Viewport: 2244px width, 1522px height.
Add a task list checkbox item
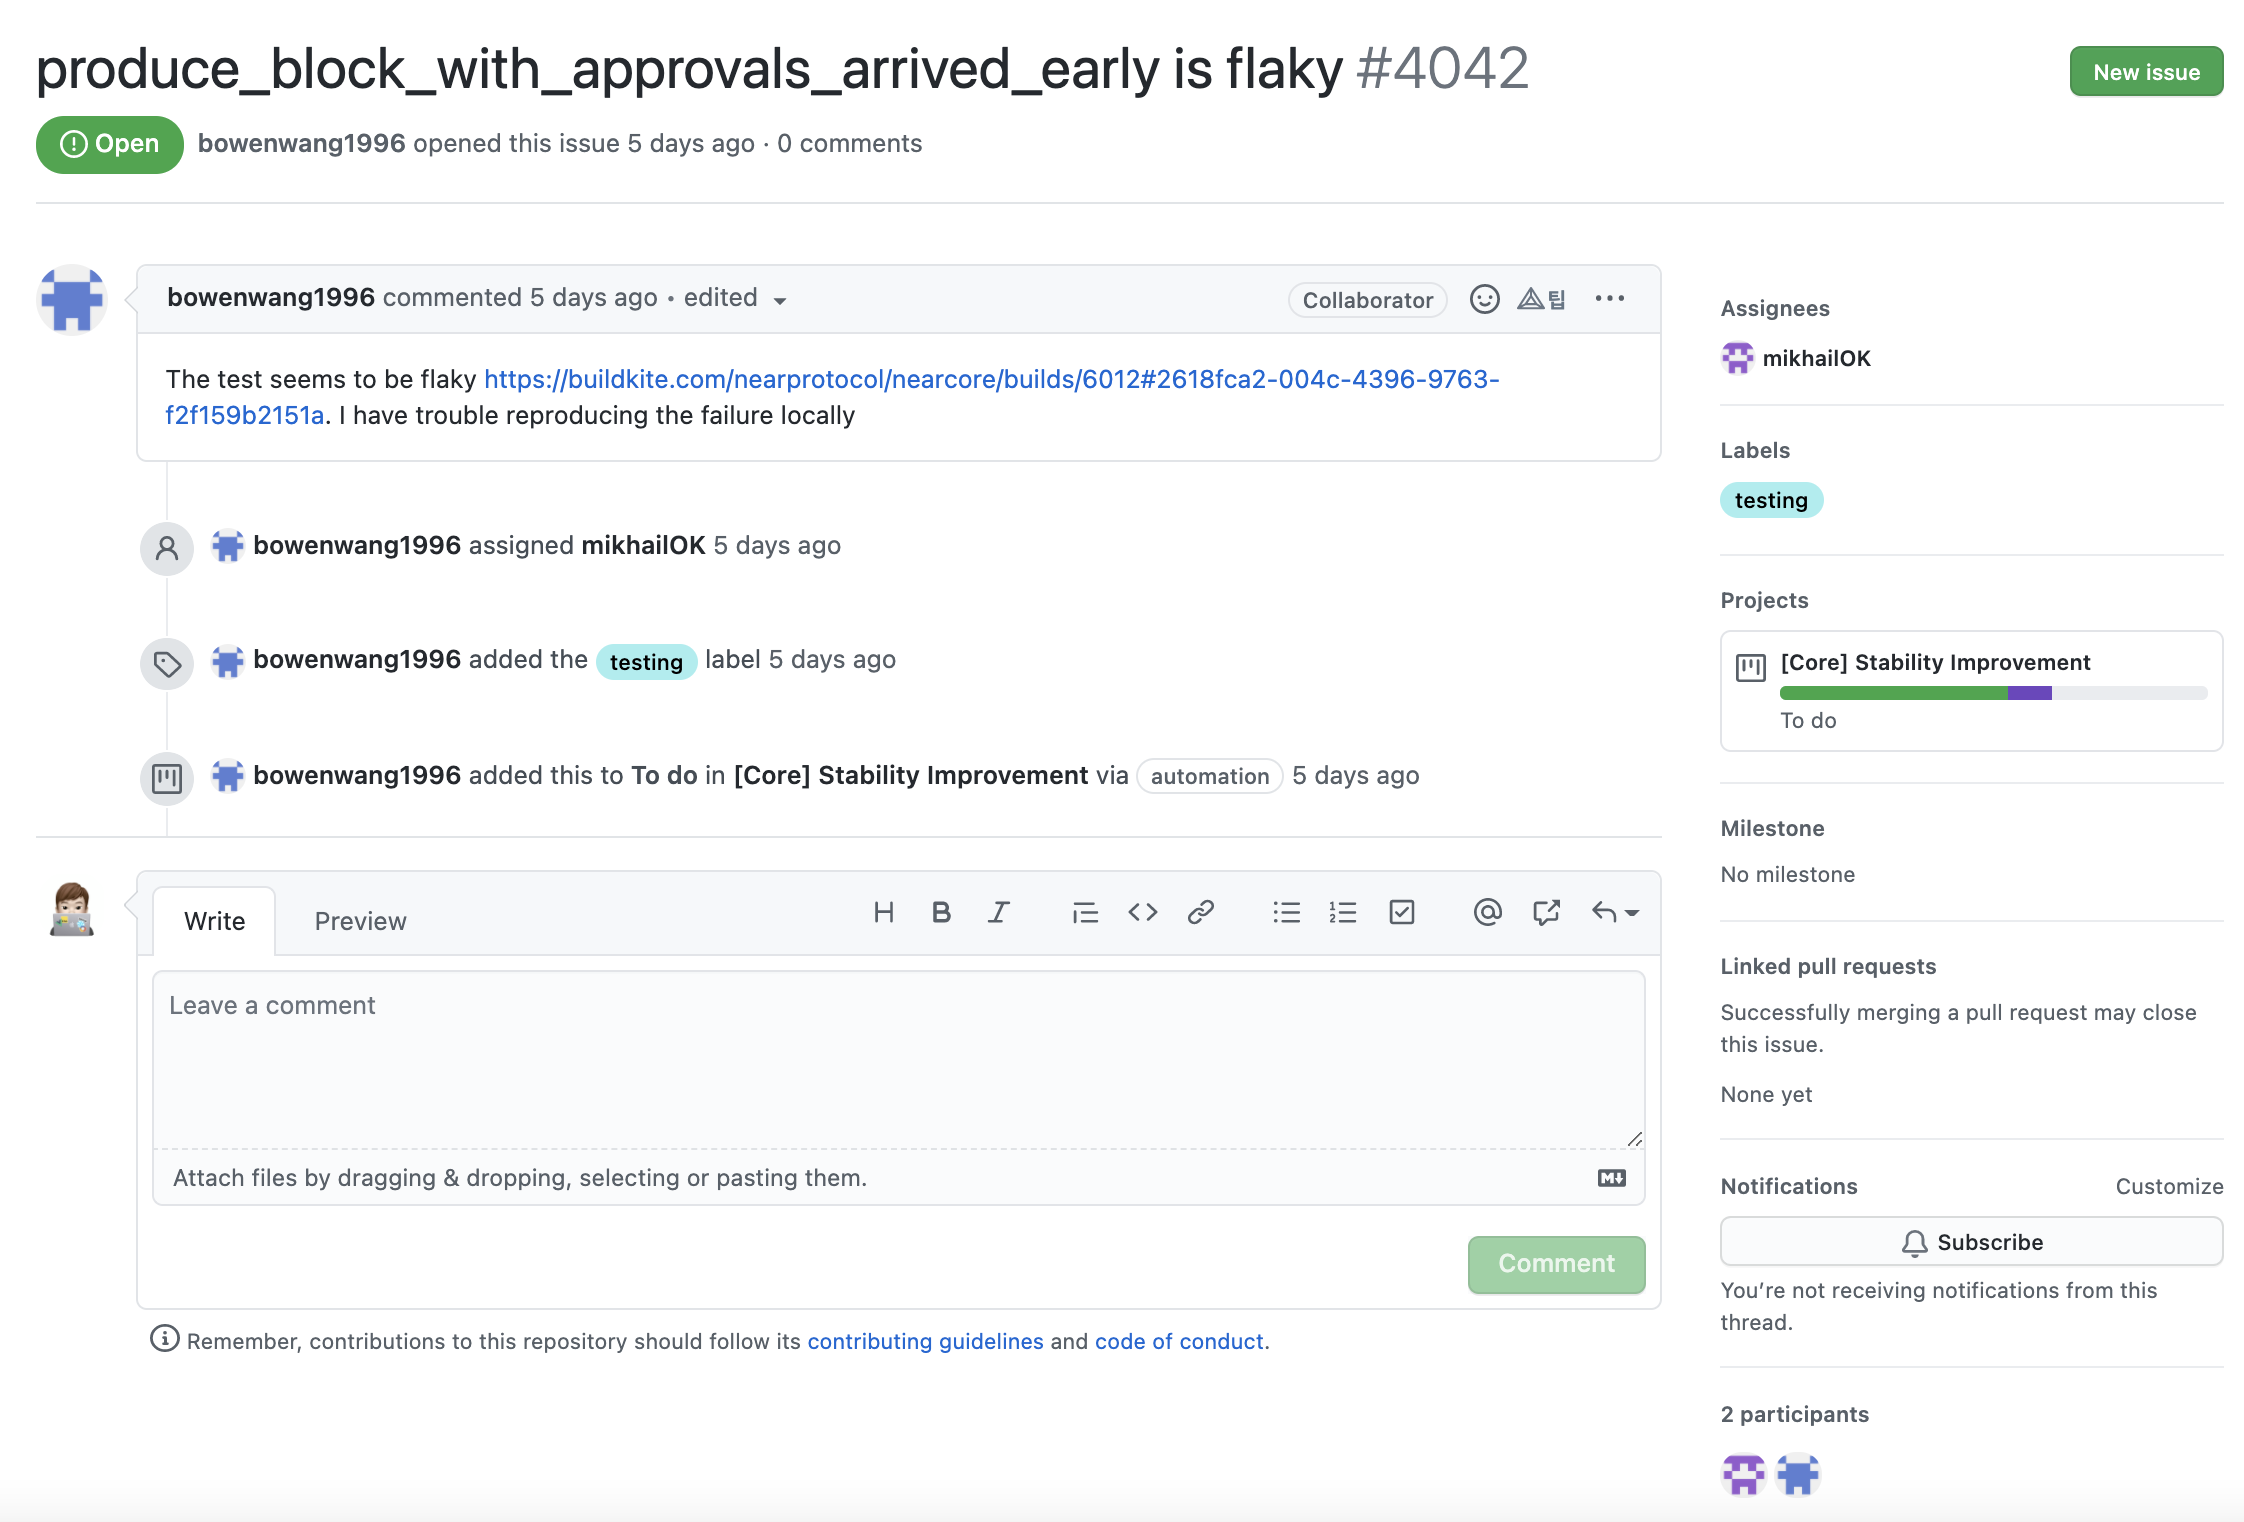(1402, 912)
